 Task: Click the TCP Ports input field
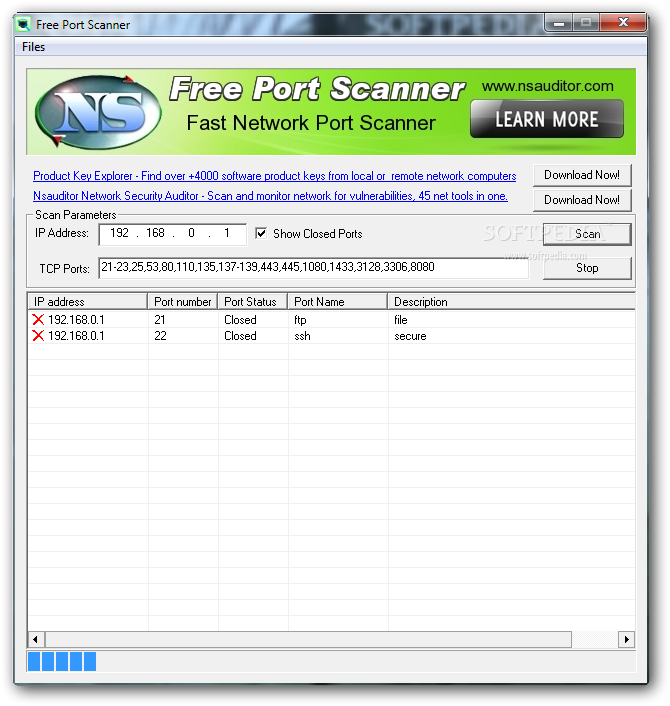coord(313,267)
